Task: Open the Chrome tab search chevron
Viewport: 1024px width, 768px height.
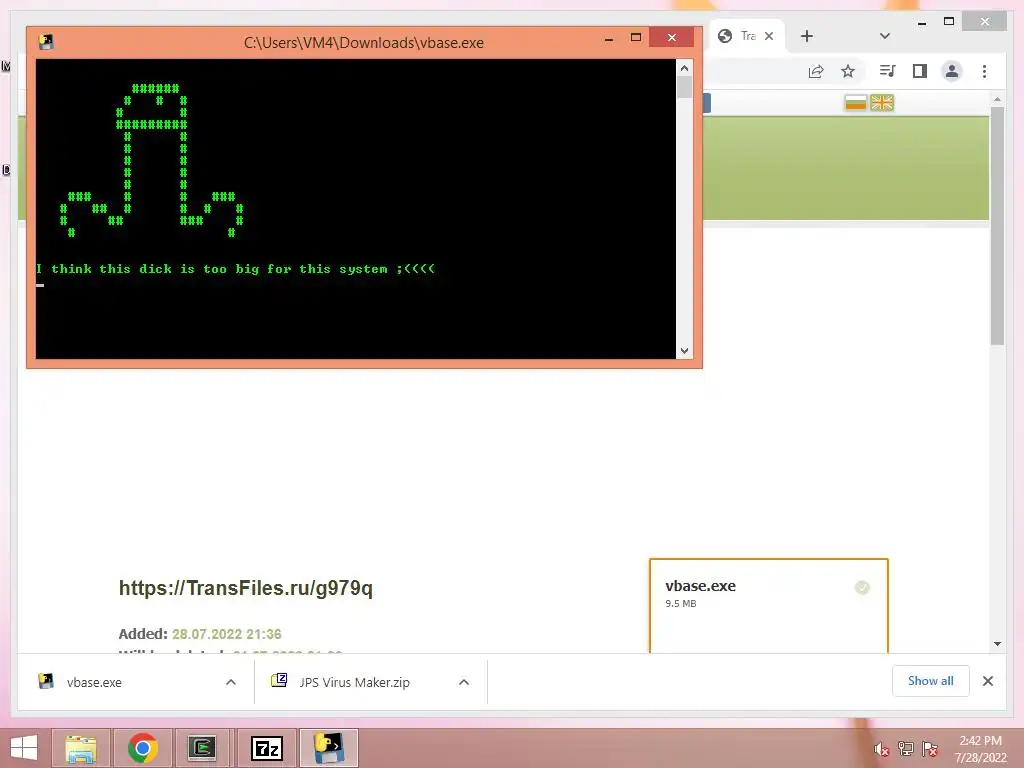Action: 885,36
